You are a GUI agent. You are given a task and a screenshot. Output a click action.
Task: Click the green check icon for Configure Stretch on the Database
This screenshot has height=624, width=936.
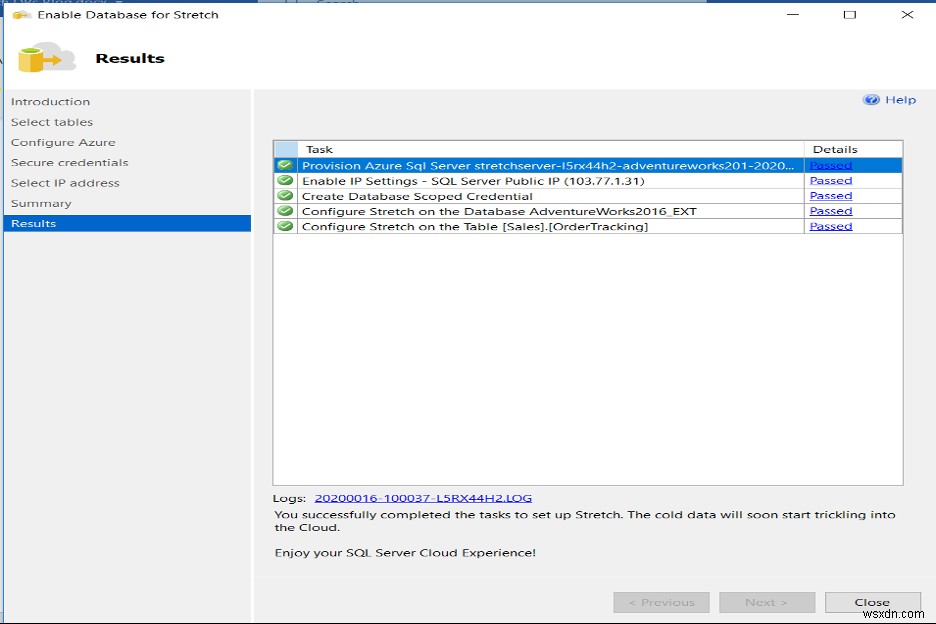[285, 211]
